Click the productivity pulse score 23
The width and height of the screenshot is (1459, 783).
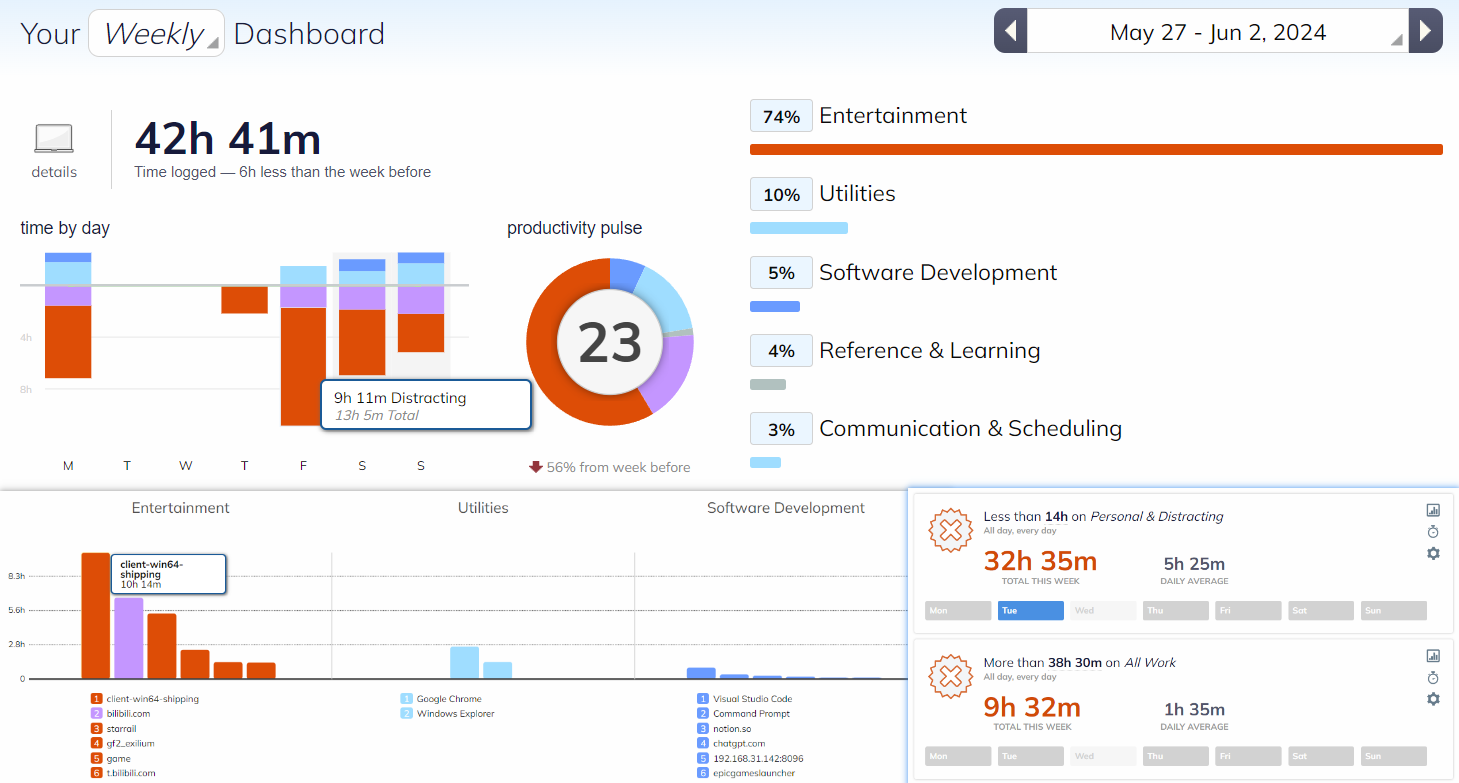coord(610,343)
